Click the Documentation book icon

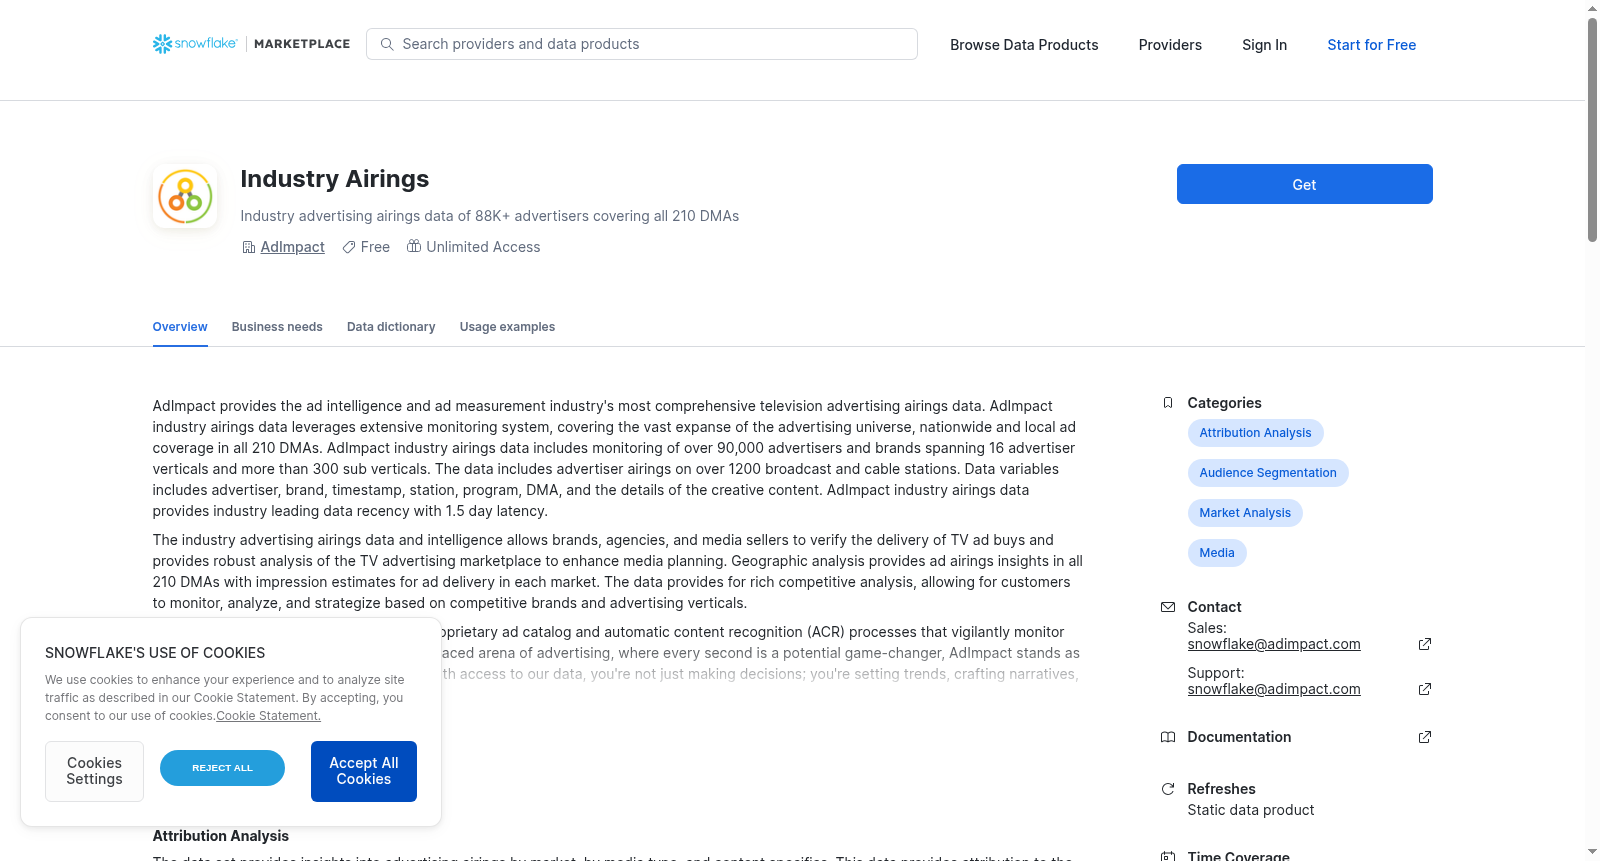[1168, 737]
